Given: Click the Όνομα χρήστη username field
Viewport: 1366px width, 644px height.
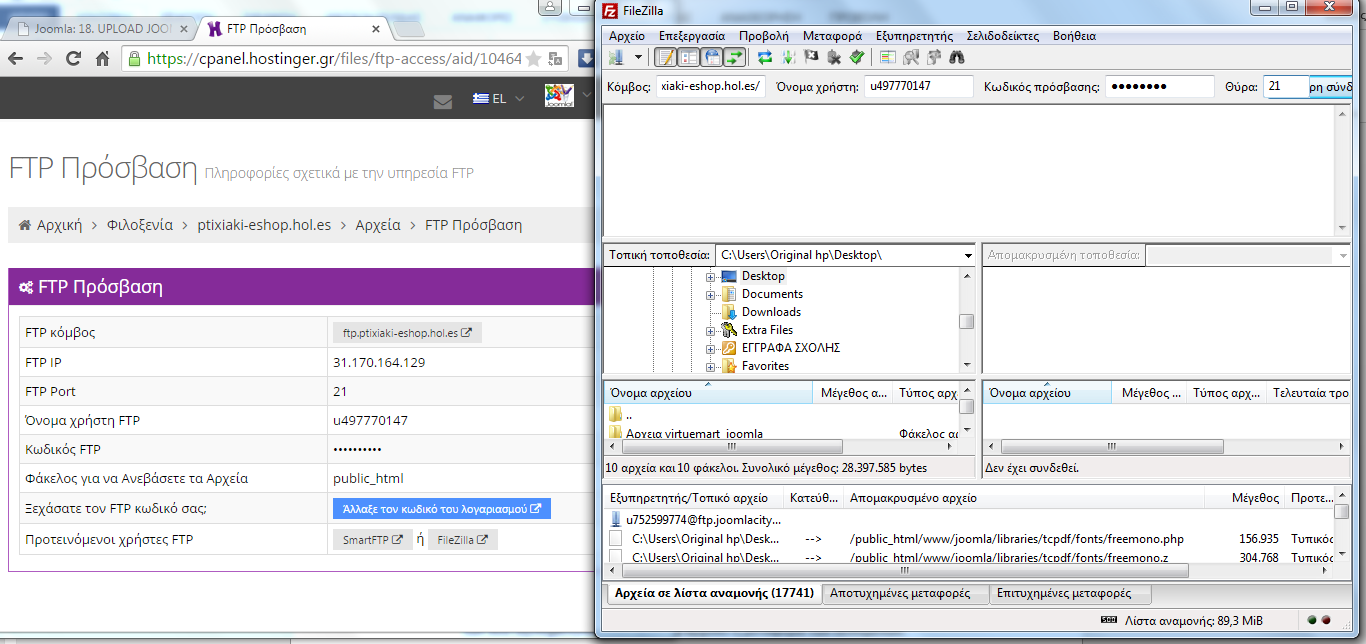Looking at the screenshot, I should 919,87.
